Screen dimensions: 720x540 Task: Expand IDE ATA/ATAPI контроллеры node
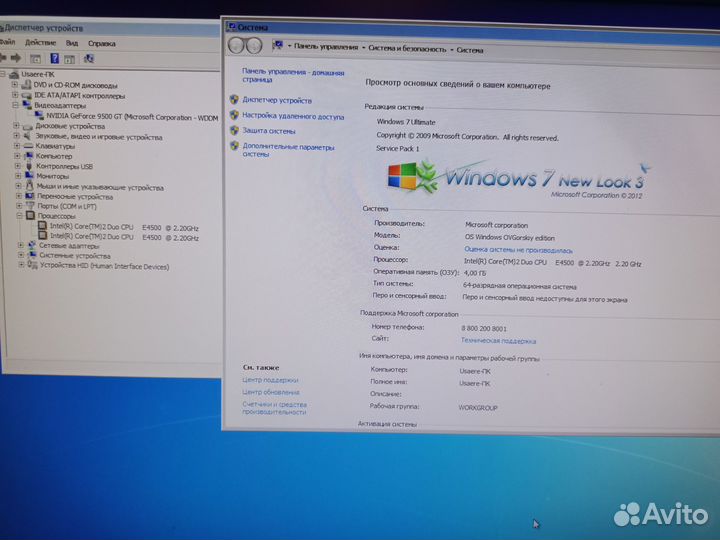(x=15, y=95)
